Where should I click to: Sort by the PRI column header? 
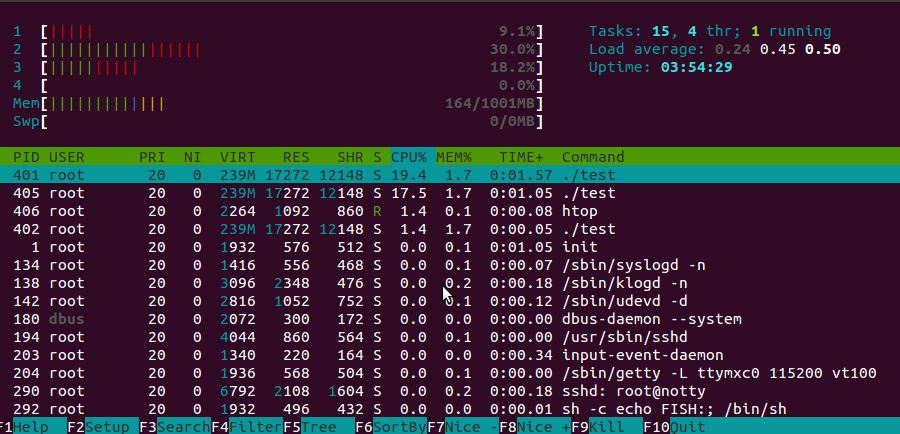[152, 157]
